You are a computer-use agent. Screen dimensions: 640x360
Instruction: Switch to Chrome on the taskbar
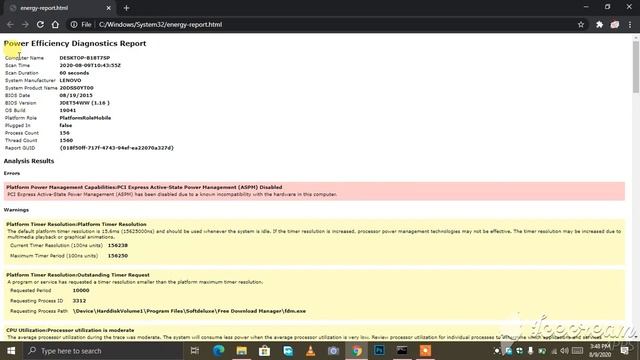pyautogui.click(x=357, y=351)
